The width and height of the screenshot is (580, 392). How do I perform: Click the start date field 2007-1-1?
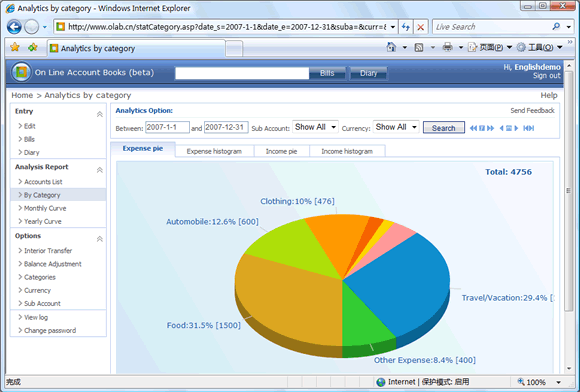[167, 127]
